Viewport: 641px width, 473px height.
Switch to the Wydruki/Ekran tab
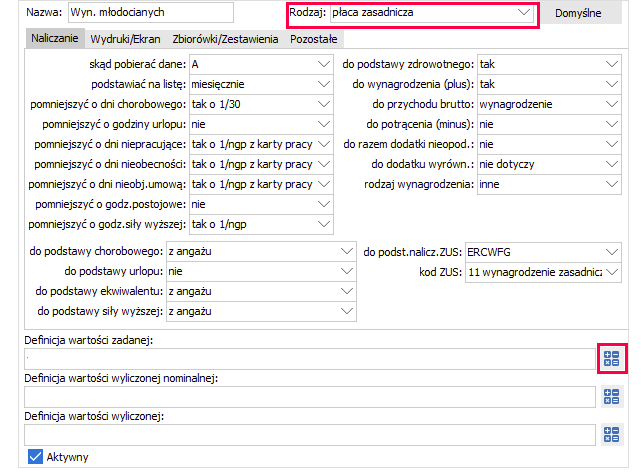125,39
